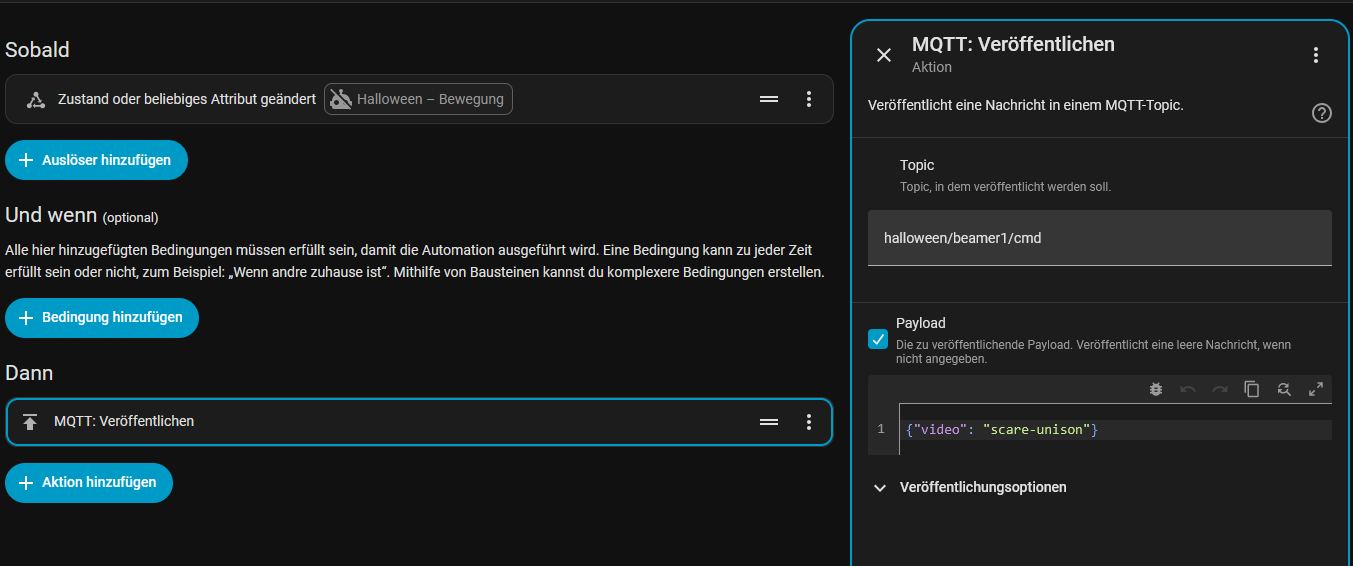The width and height of the screenshot is (1353, 566).
Task: Add a condition with Bedingung hinzufügen
Action: (x=102, y=317)
